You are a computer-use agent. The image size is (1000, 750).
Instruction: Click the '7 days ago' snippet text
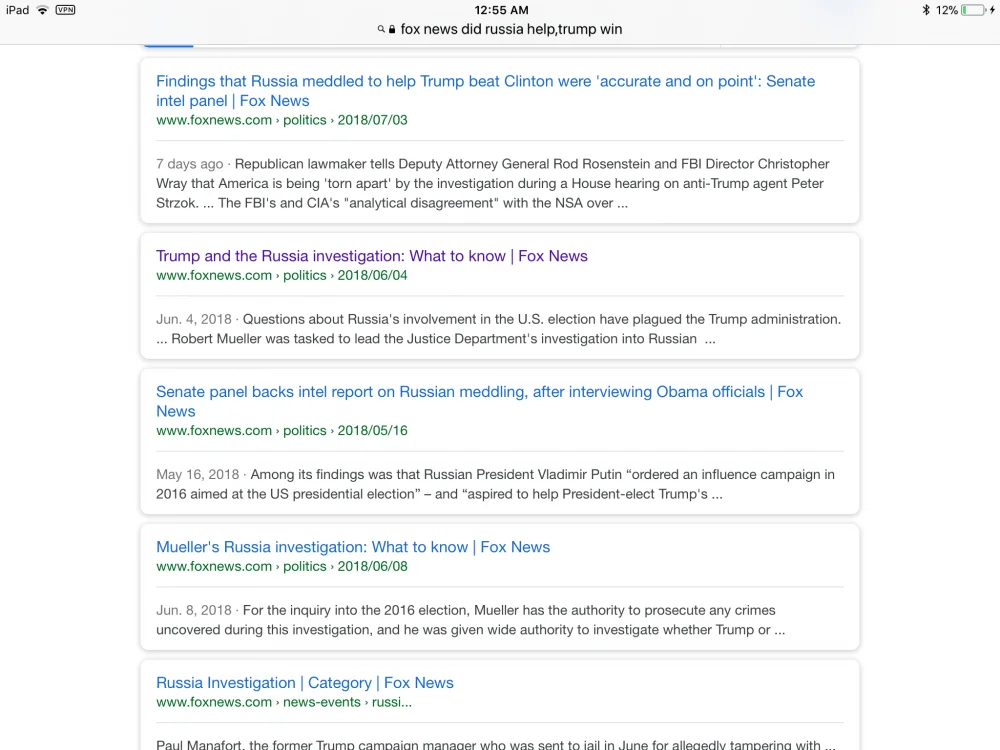tap(493, 183)
